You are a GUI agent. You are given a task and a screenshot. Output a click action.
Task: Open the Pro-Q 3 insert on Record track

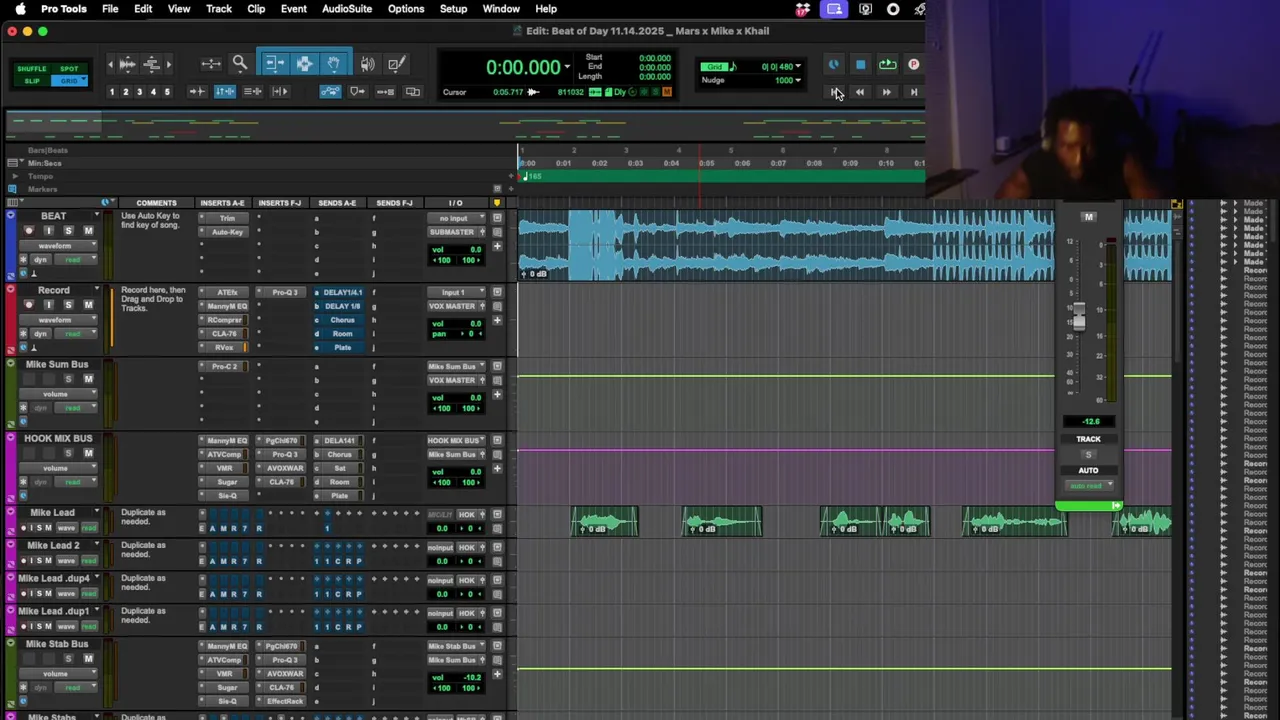click(x=283, y=292)
